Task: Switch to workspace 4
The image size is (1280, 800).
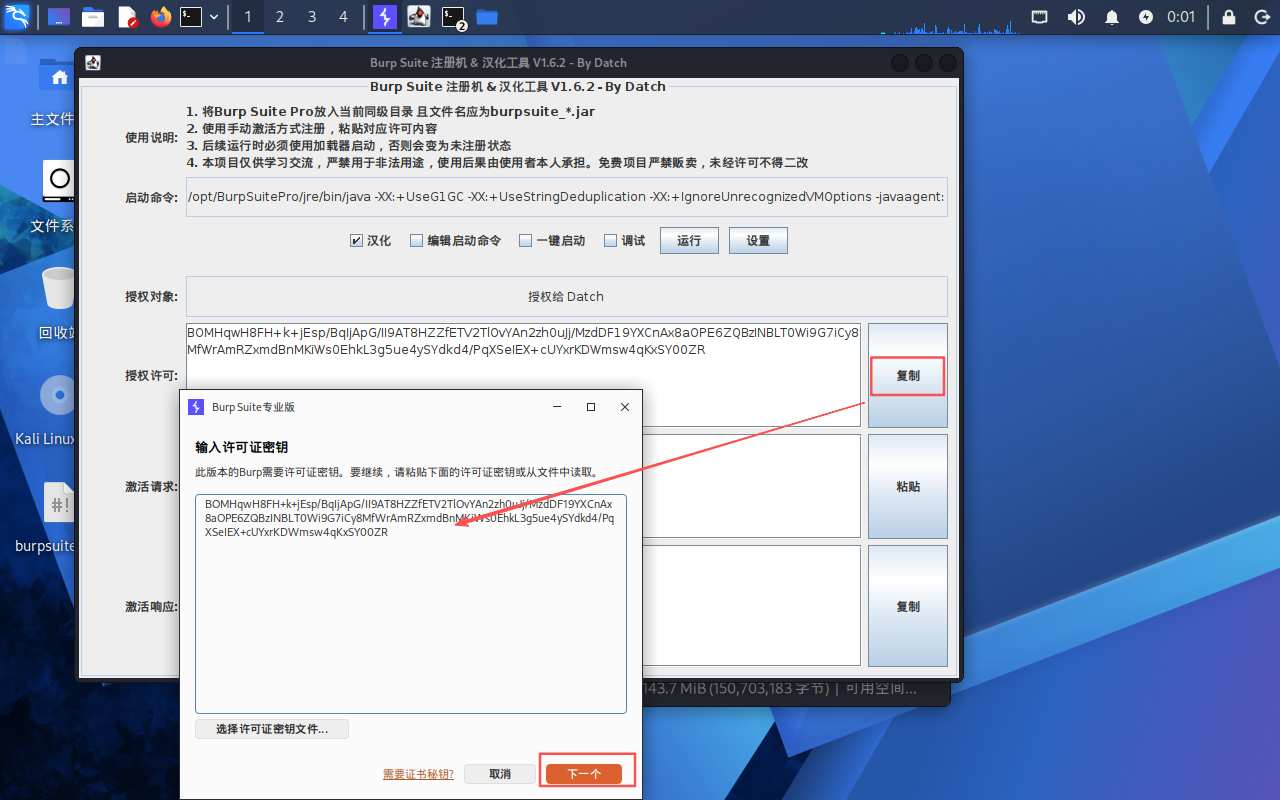Action: (x=344, y=17)
